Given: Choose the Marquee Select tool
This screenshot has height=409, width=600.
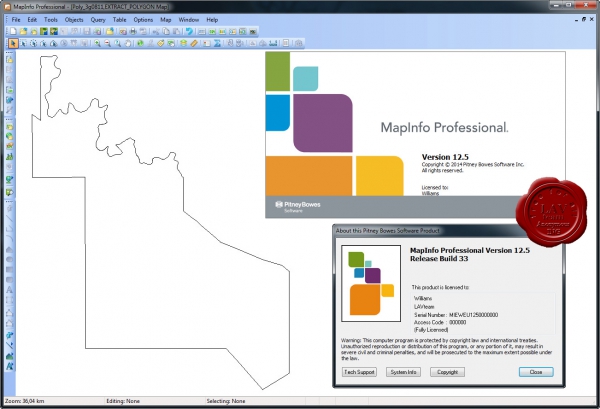Looking at the screenshot, I should pos(23,43).
